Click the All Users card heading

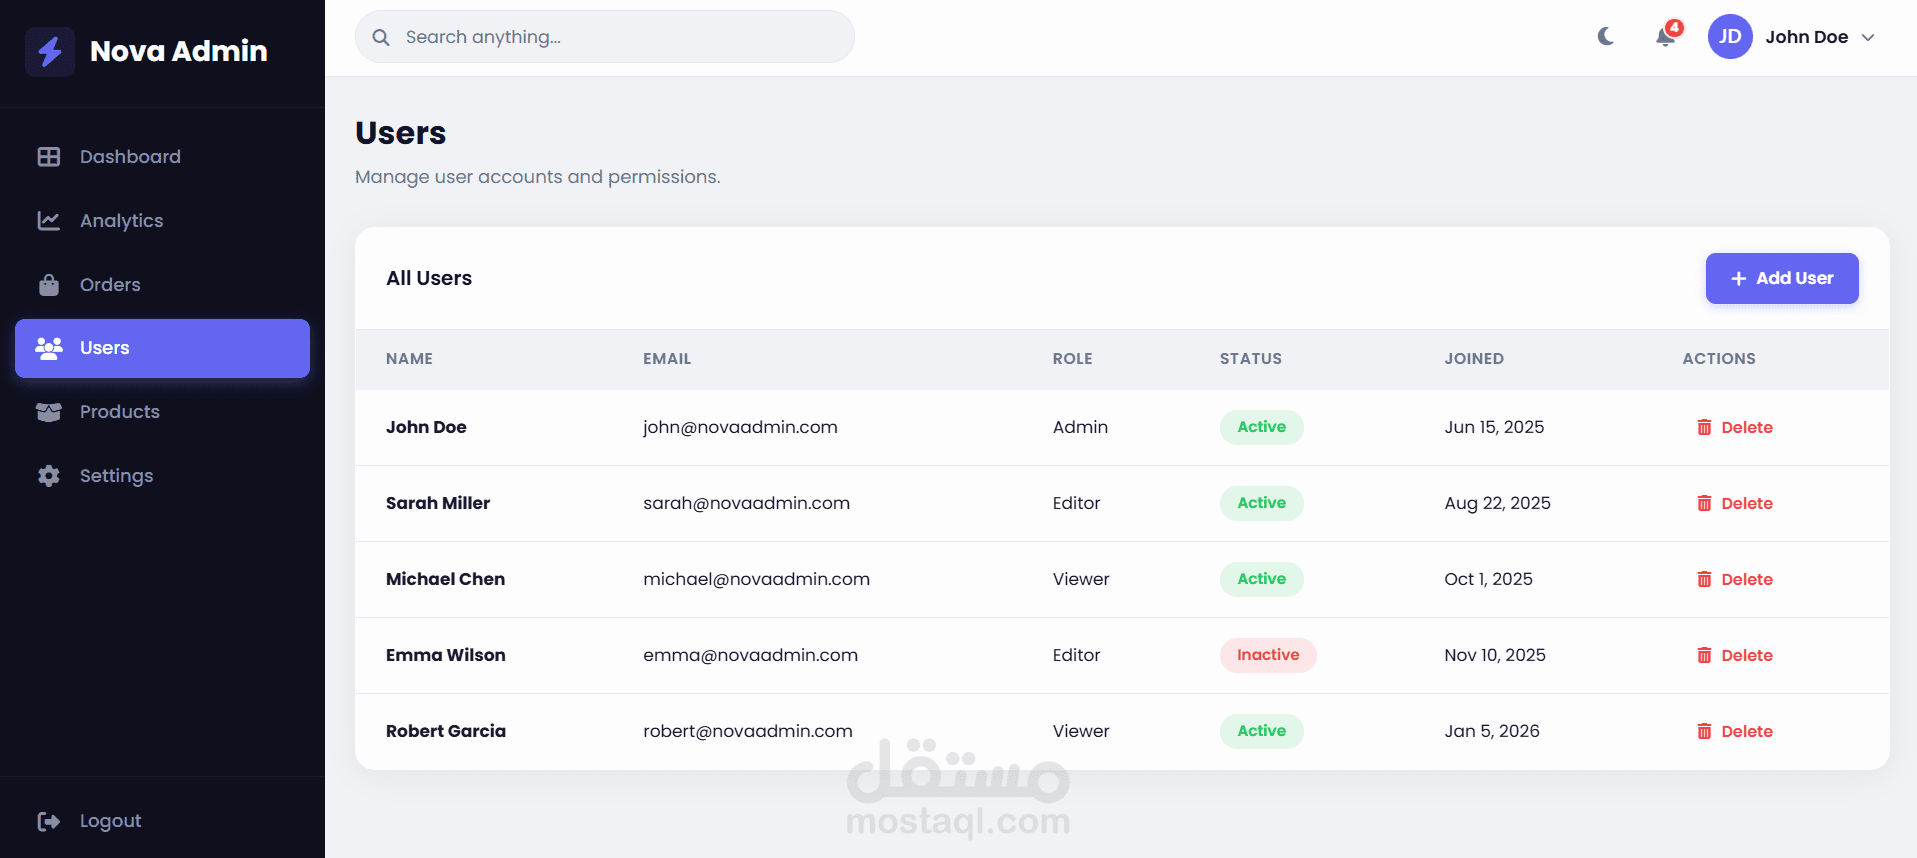click(429, 278)
